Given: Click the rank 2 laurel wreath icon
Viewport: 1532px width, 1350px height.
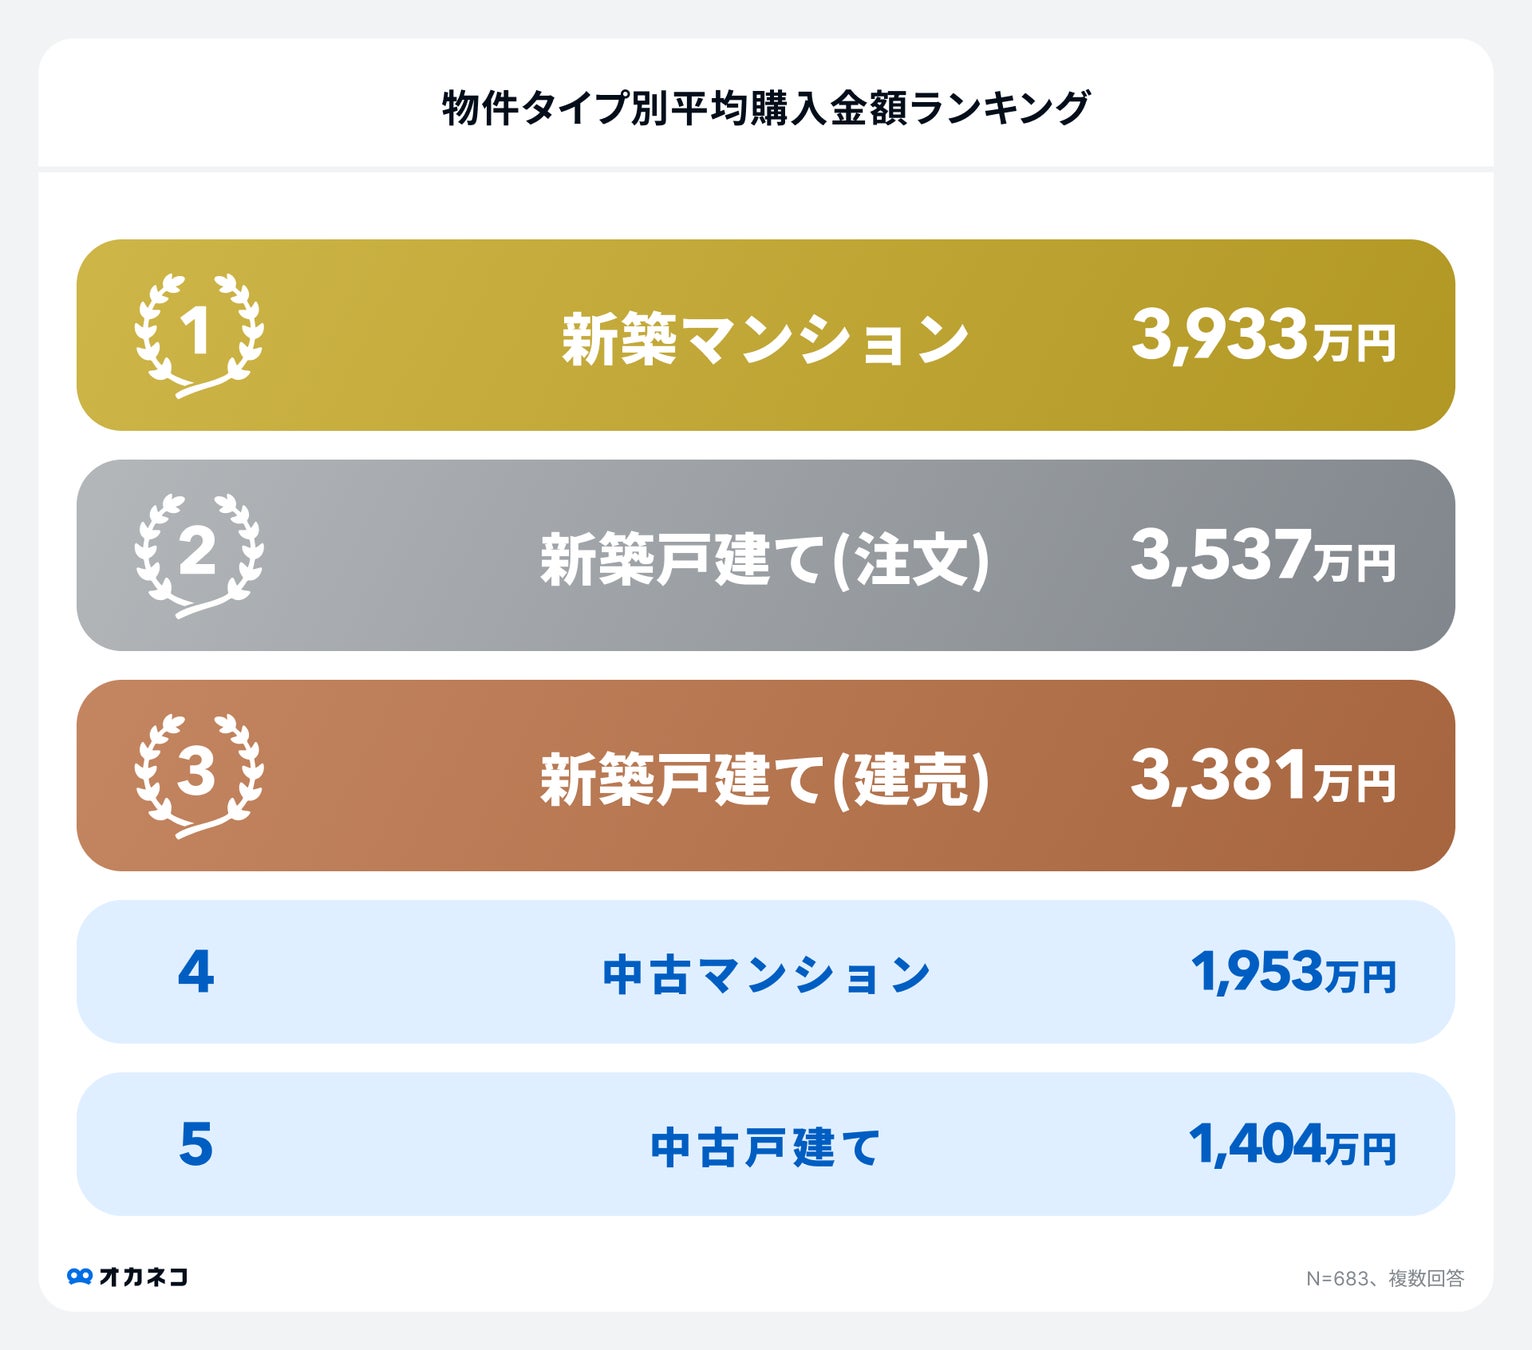Looking at the screenshot, I should [198, 555].
